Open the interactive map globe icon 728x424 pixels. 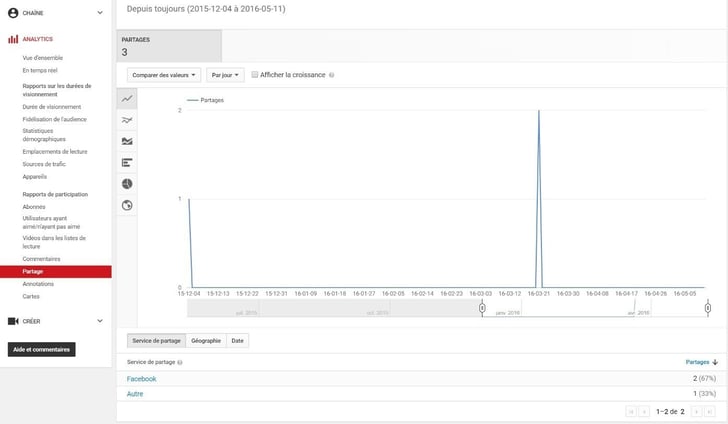tap(127, 205)
